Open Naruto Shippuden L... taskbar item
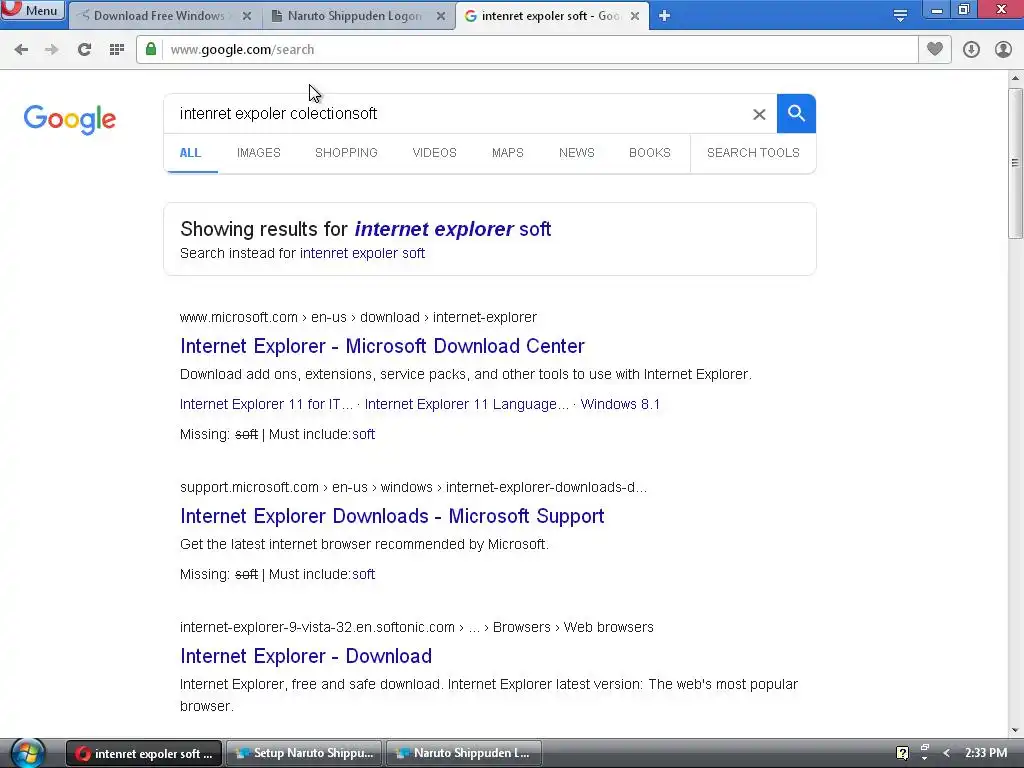1024x768 pixels. click(x=465, y=754)
